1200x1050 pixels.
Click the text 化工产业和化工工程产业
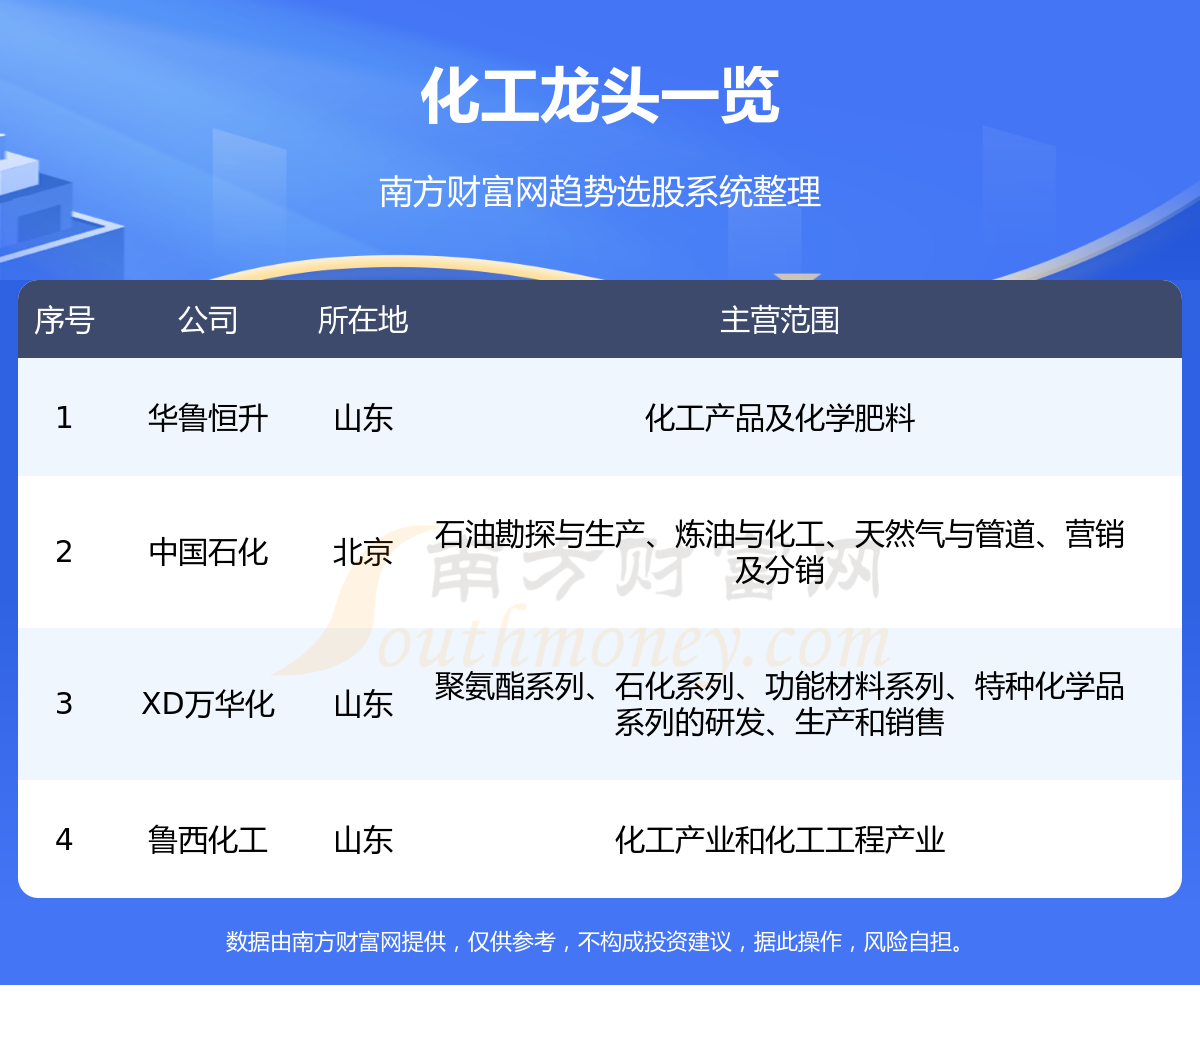(780, 839)
